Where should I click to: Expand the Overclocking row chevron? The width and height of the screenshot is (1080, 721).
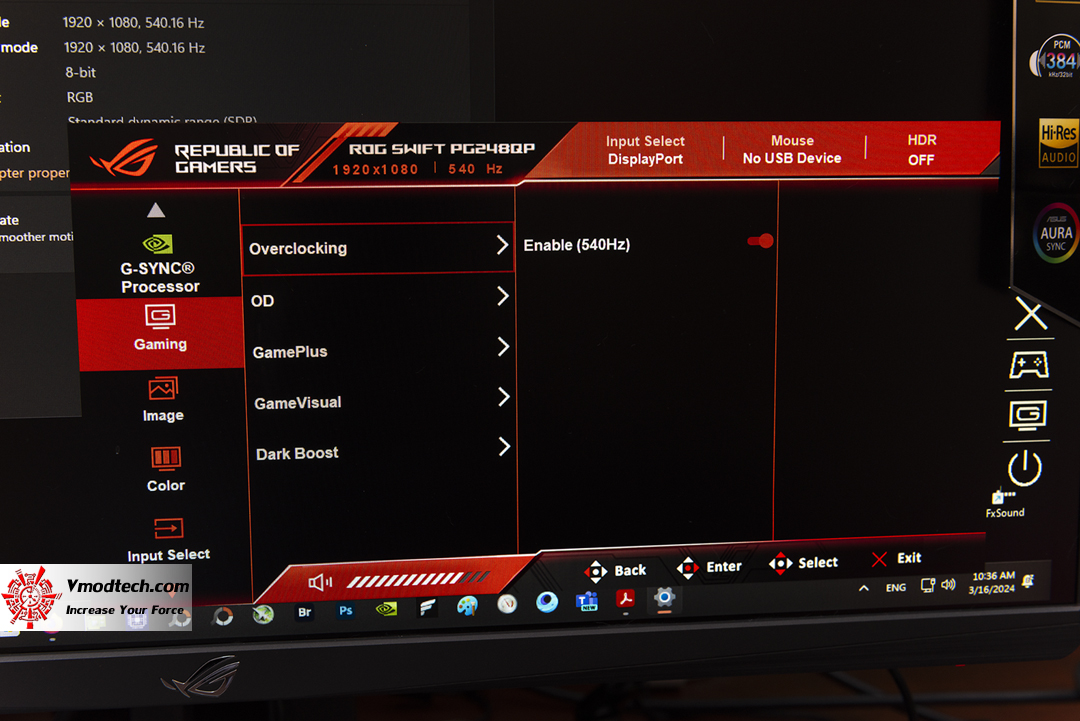click(x=503, y=245)
